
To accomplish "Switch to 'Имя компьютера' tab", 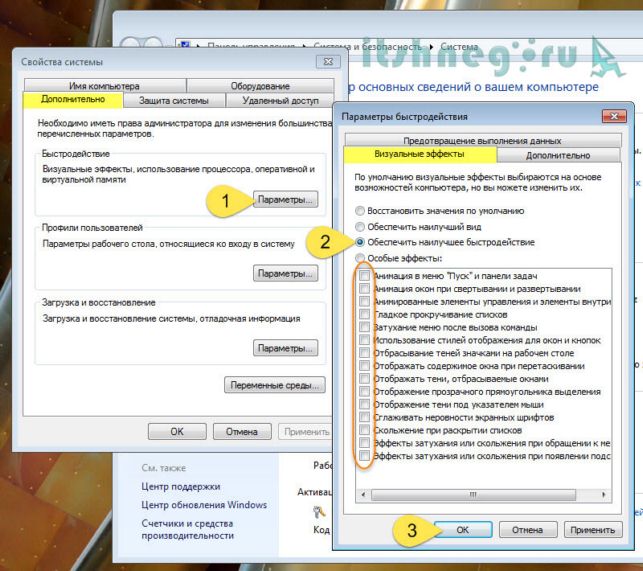I will click(105, 86).
